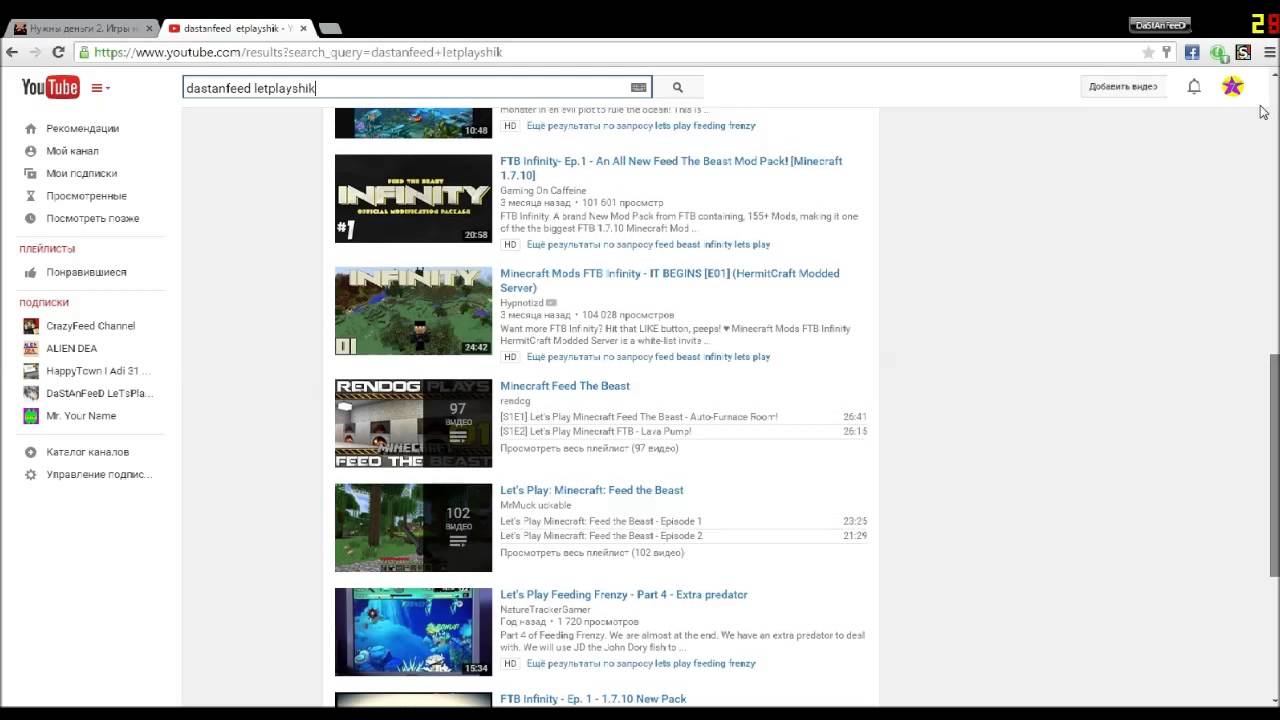Open the NatureTrackerGamer channel
This screenshot has height=720, width=1280.
[x=545, y=609]
